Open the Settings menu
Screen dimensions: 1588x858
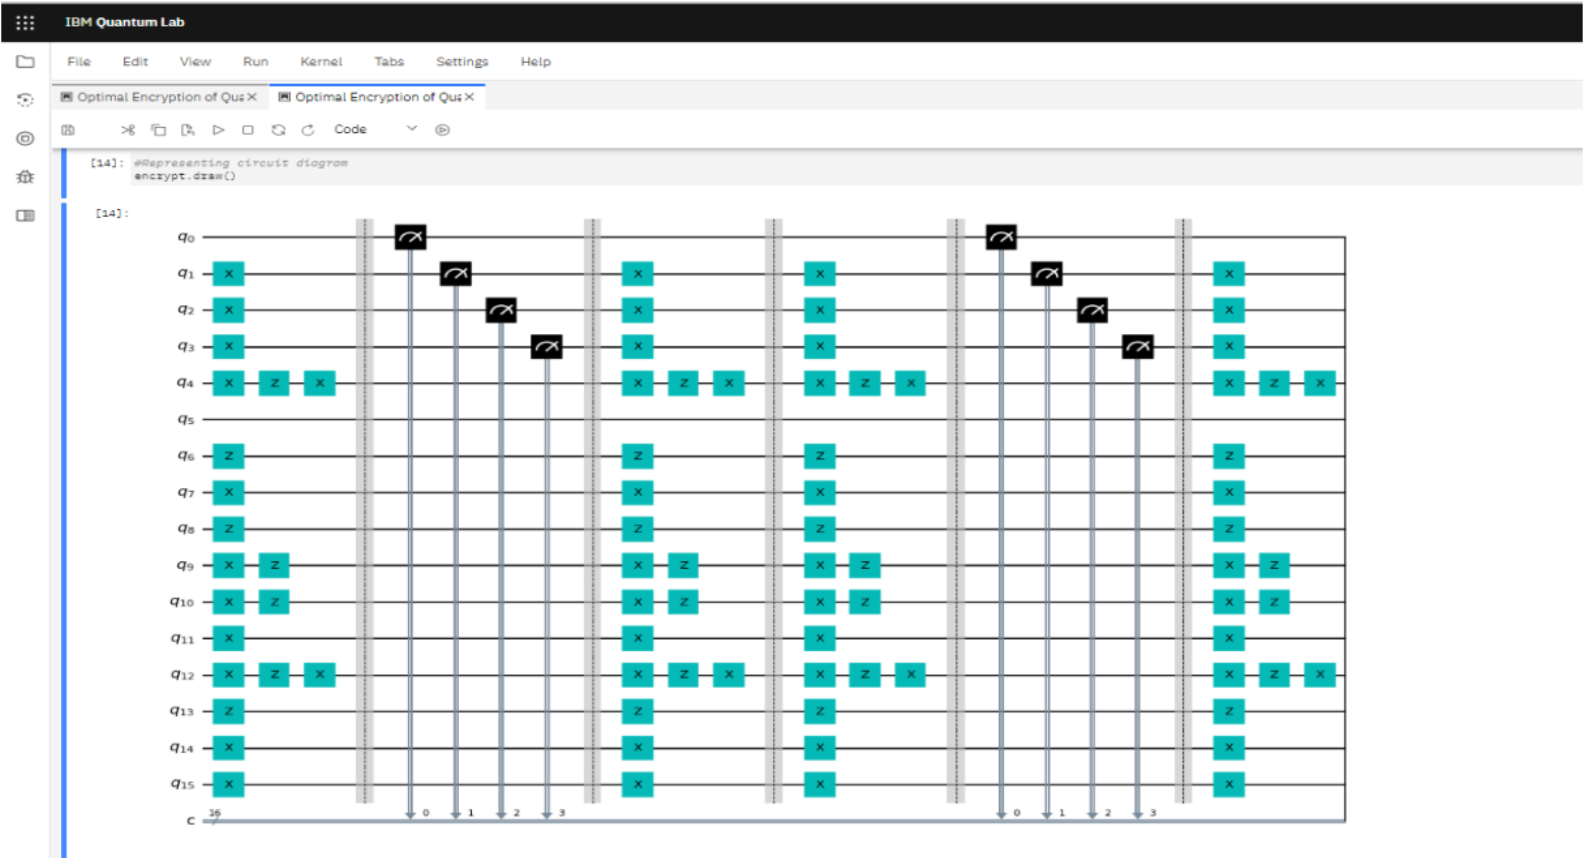pos(462,62)
